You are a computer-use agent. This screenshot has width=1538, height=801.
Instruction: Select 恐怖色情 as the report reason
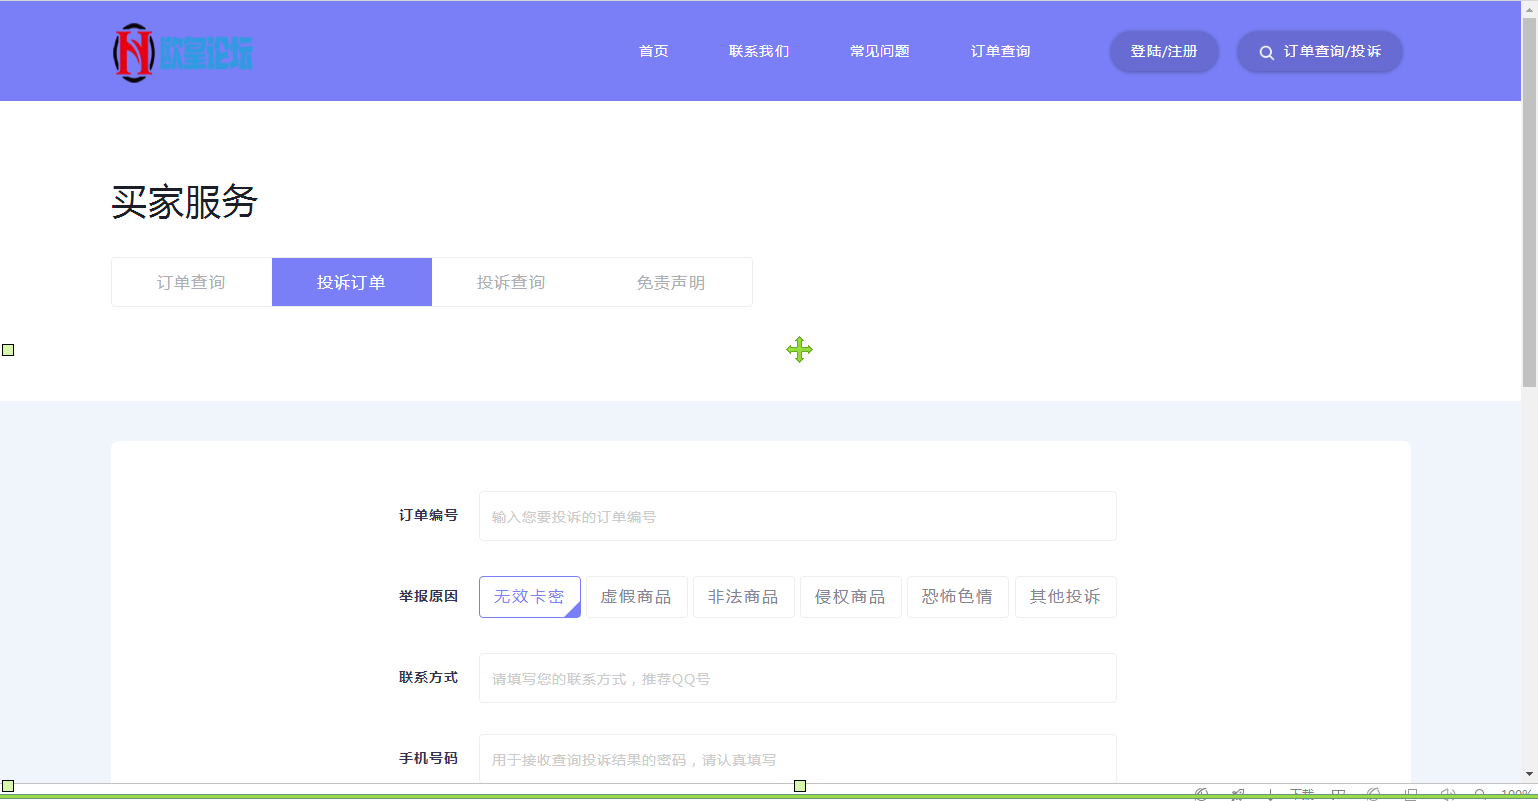click(x=957, y=596)
